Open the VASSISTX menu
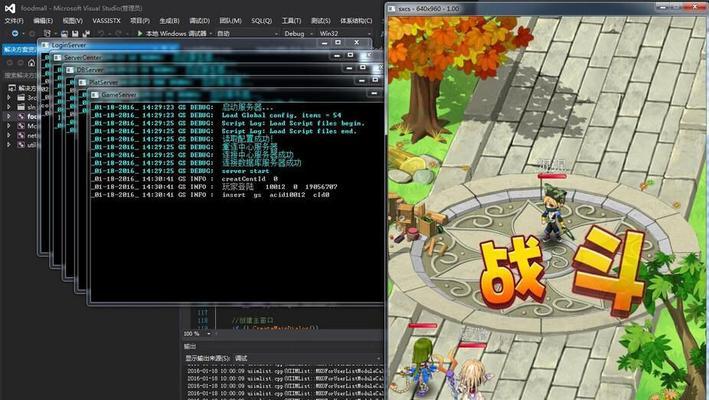The width and height of the screenshot is (709, 400). coord(107,21)
